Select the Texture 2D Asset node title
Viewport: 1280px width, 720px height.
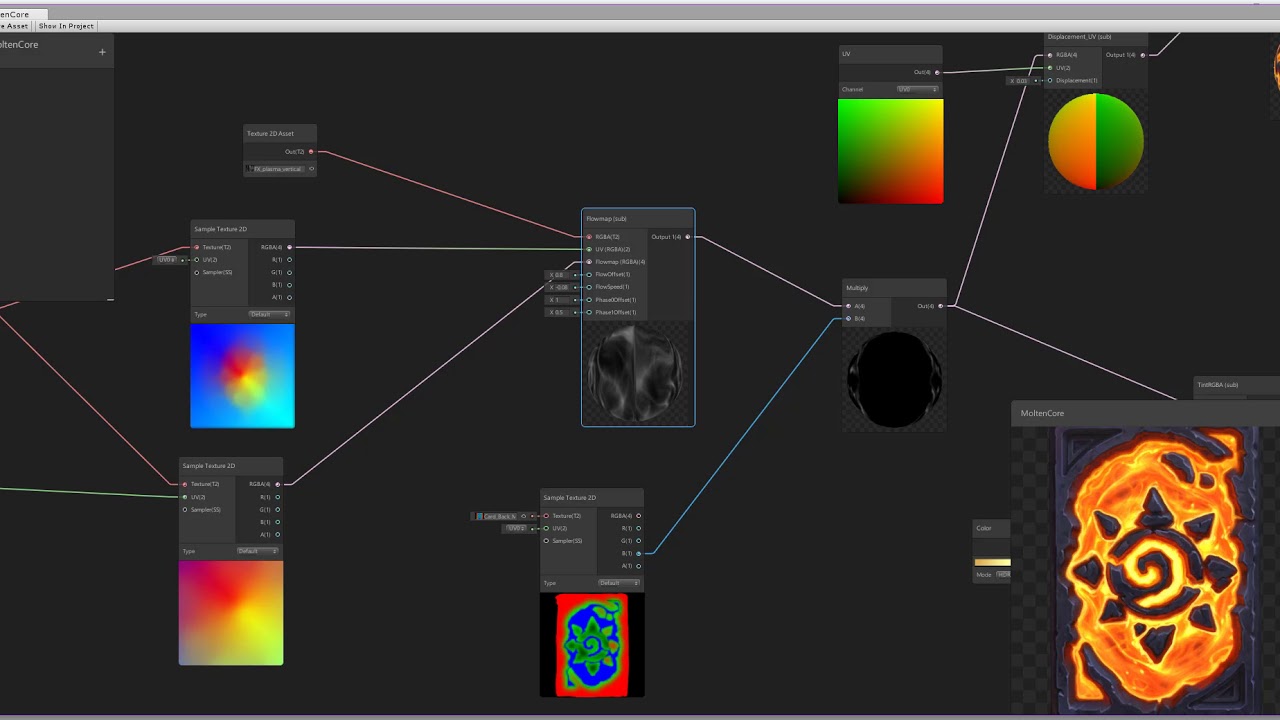pos(270,133)
